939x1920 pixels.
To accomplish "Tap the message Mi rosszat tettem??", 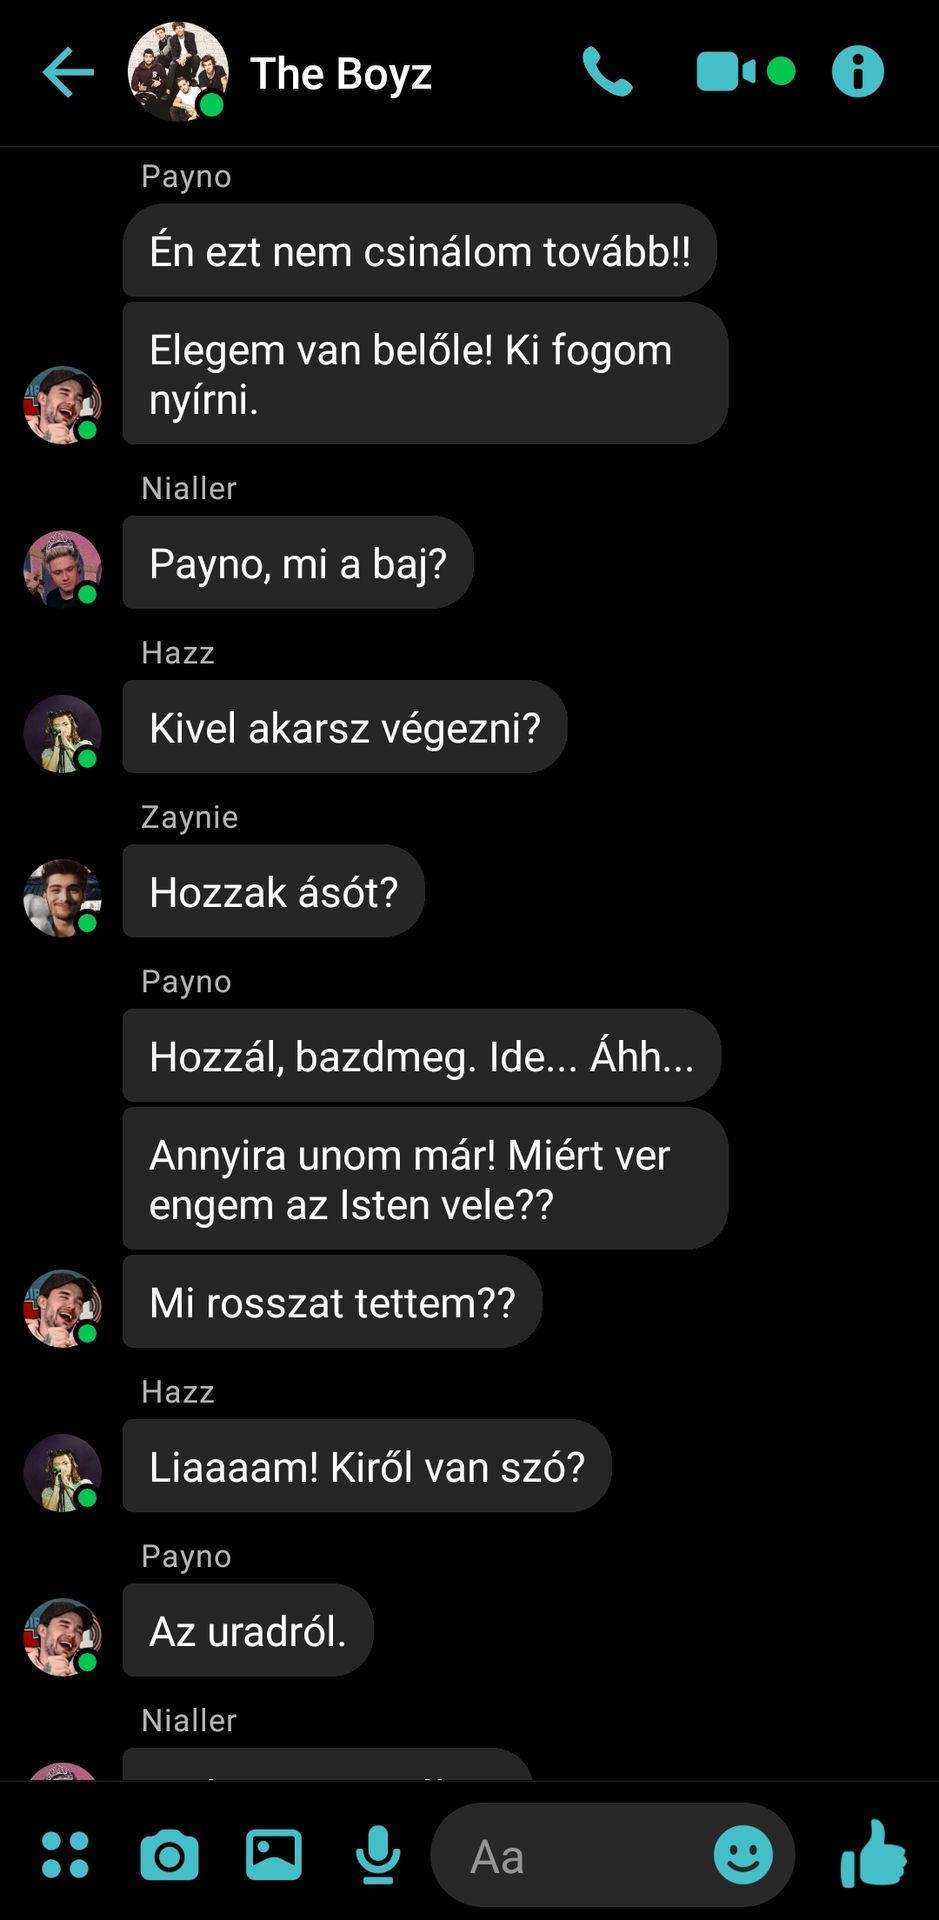I will 332,1302.
